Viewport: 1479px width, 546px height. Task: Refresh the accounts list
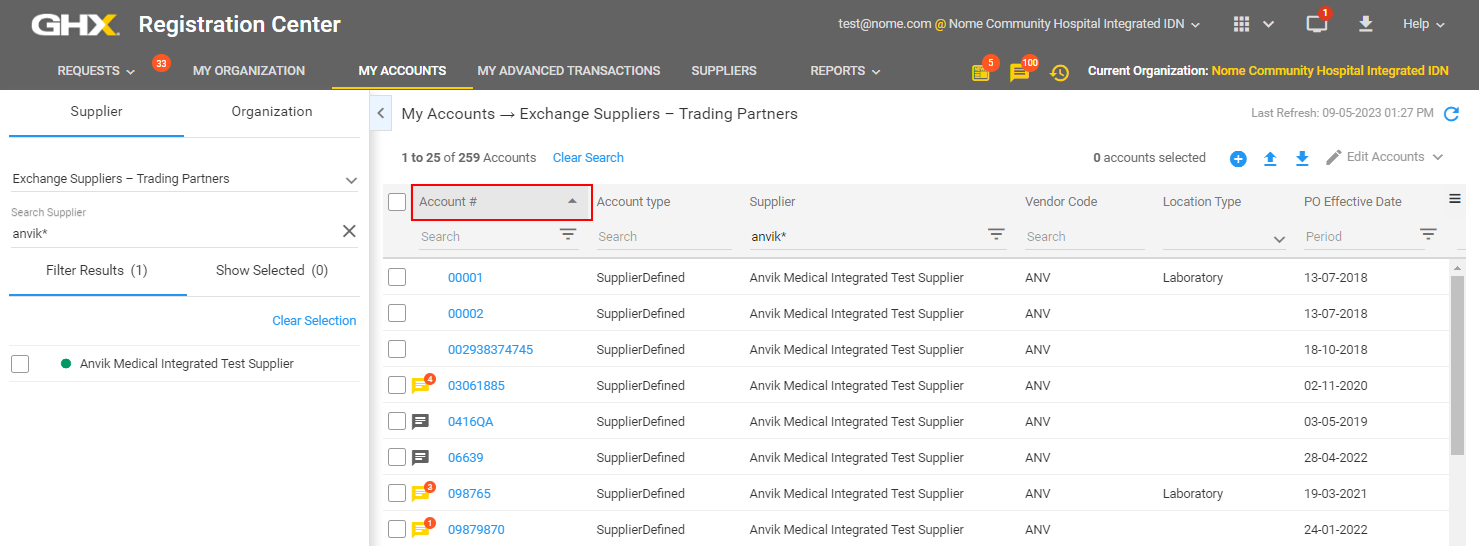point(1451,114)
